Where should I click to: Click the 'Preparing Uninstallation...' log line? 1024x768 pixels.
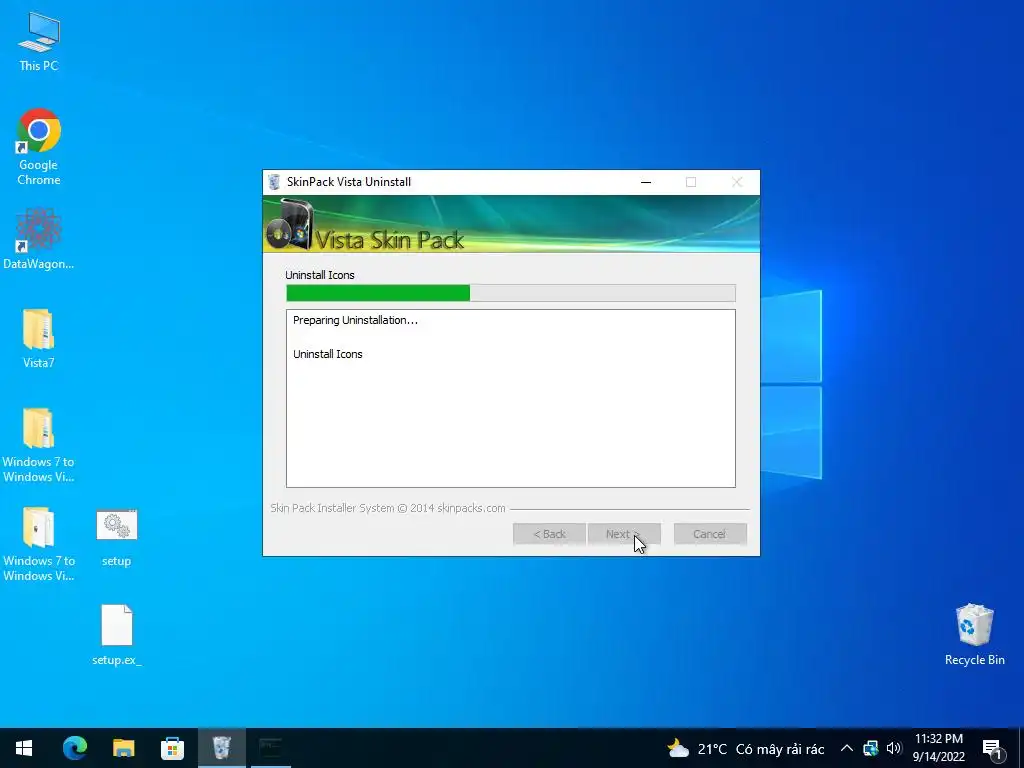click(x=355, y=320)
